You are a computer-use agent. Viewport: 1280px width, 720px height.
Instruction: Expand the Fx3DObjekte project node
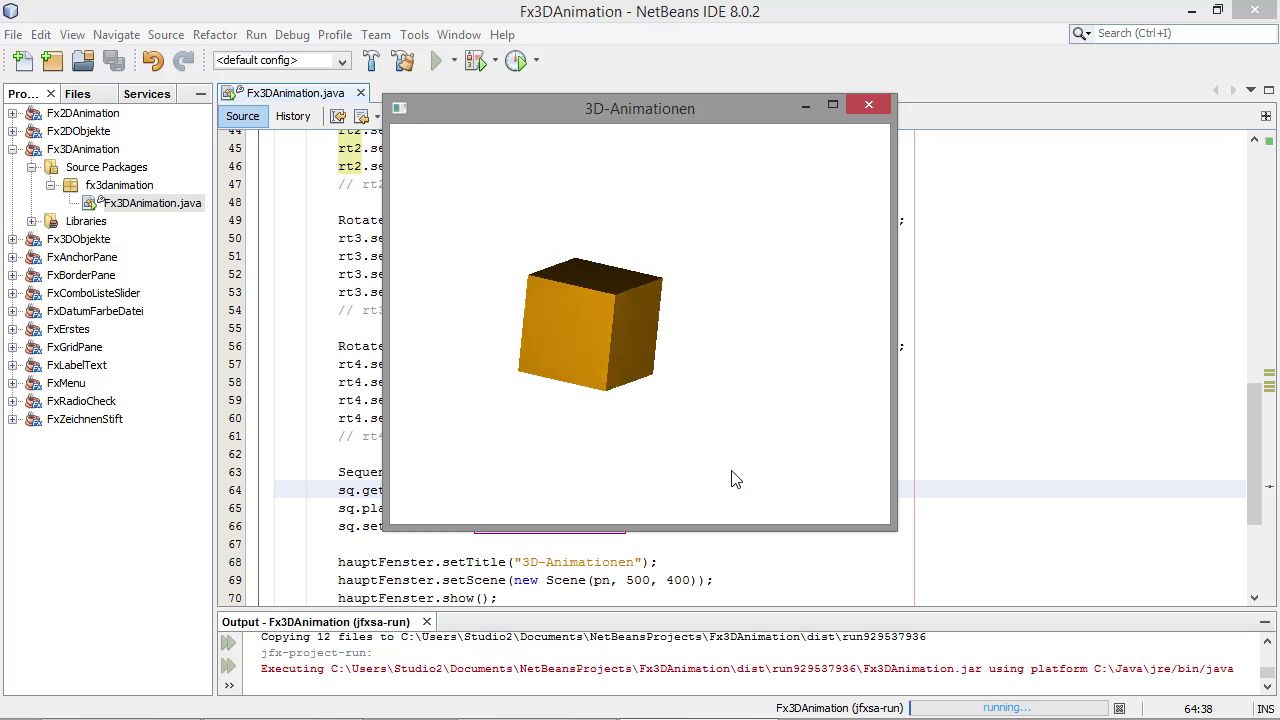pos(12,239)
